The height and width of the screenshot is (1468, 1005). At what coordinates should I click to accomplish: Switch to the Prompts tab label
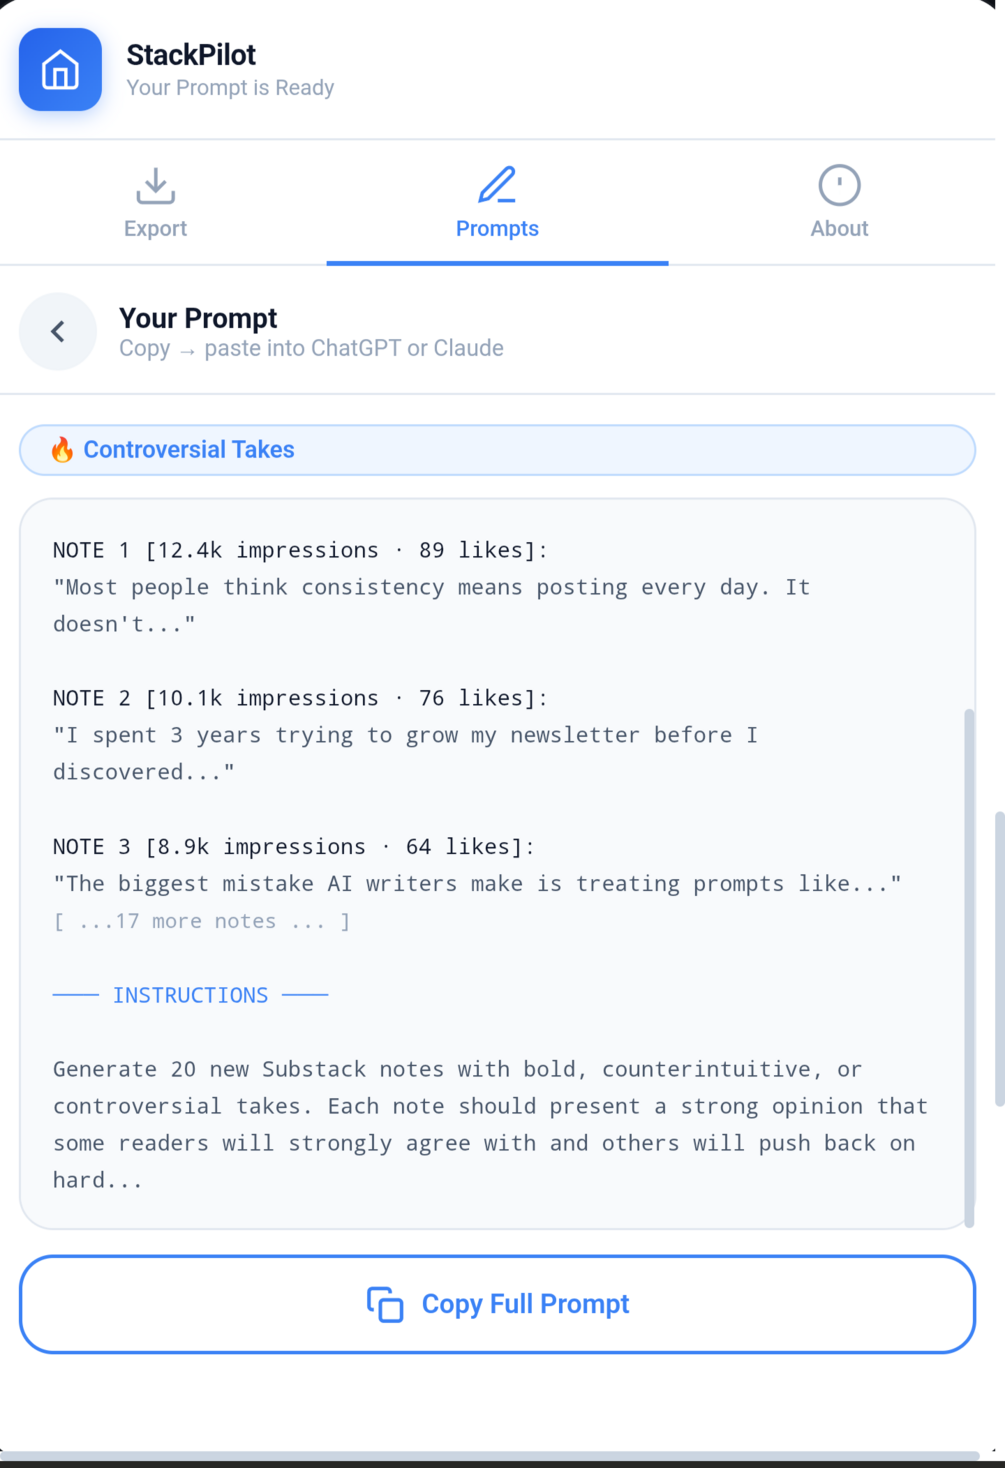pyautogui.click(x=497, y=229)
